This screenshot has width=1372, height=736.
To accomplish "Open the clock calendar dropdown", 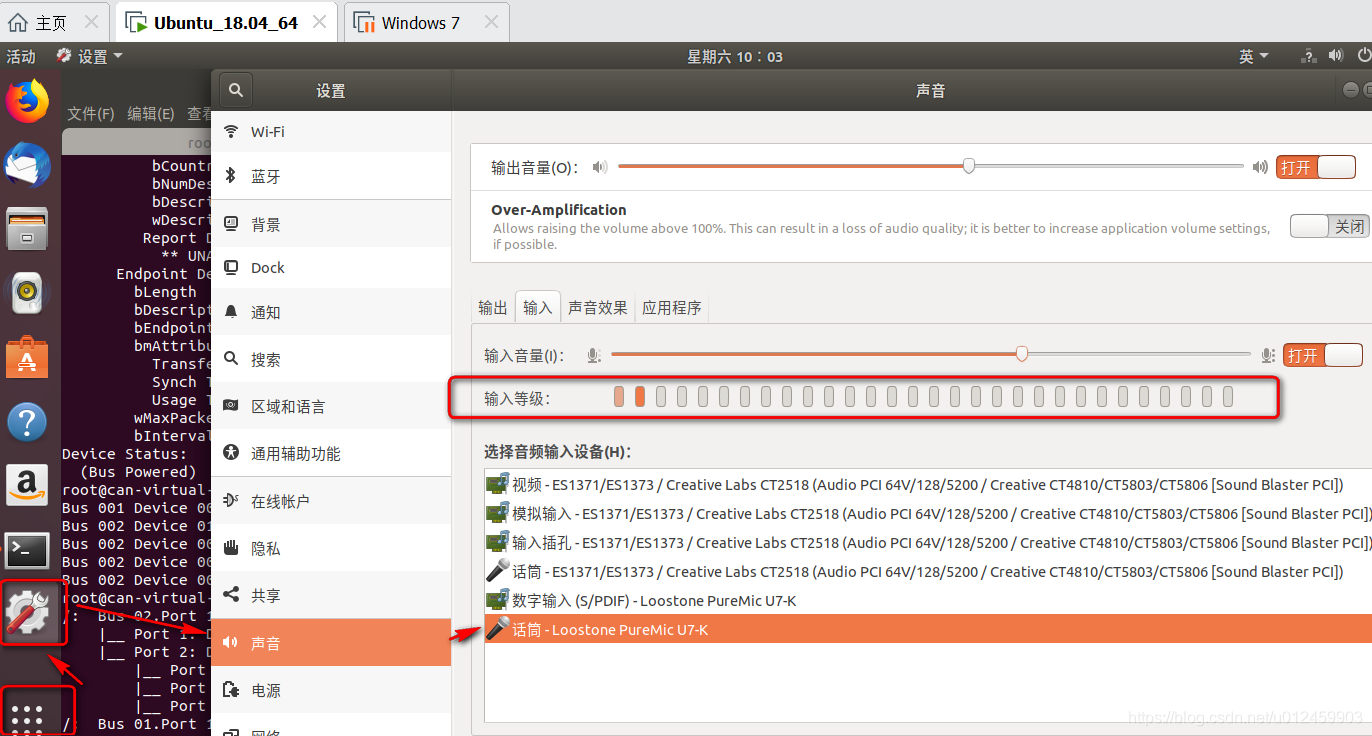I will coord(735,56).
